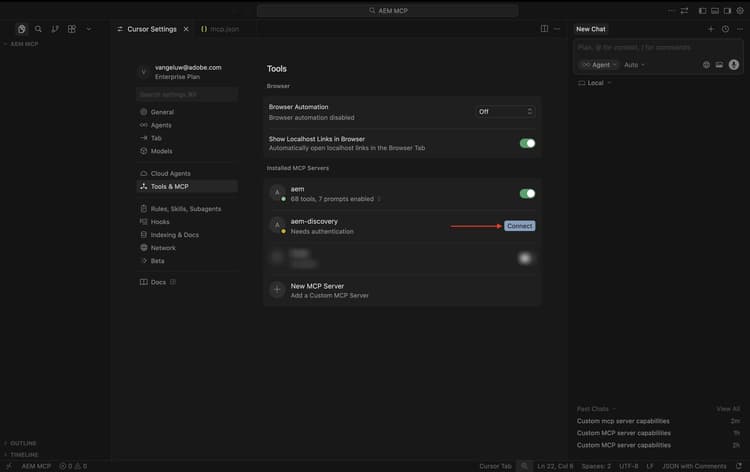750x472 pixels.
Task: Toggle the secondary sidebar layout icon
Action: 727,11
